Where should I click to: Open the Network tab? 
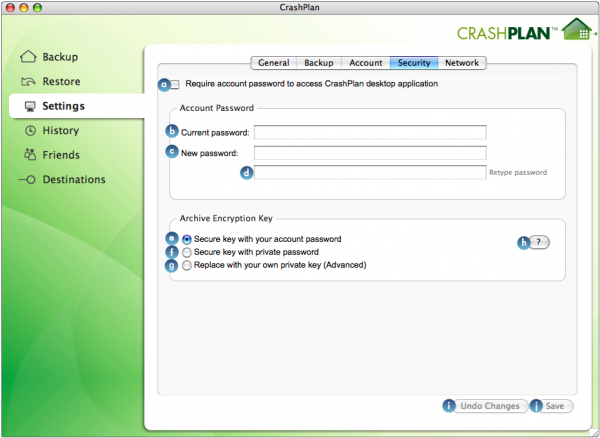462,63
